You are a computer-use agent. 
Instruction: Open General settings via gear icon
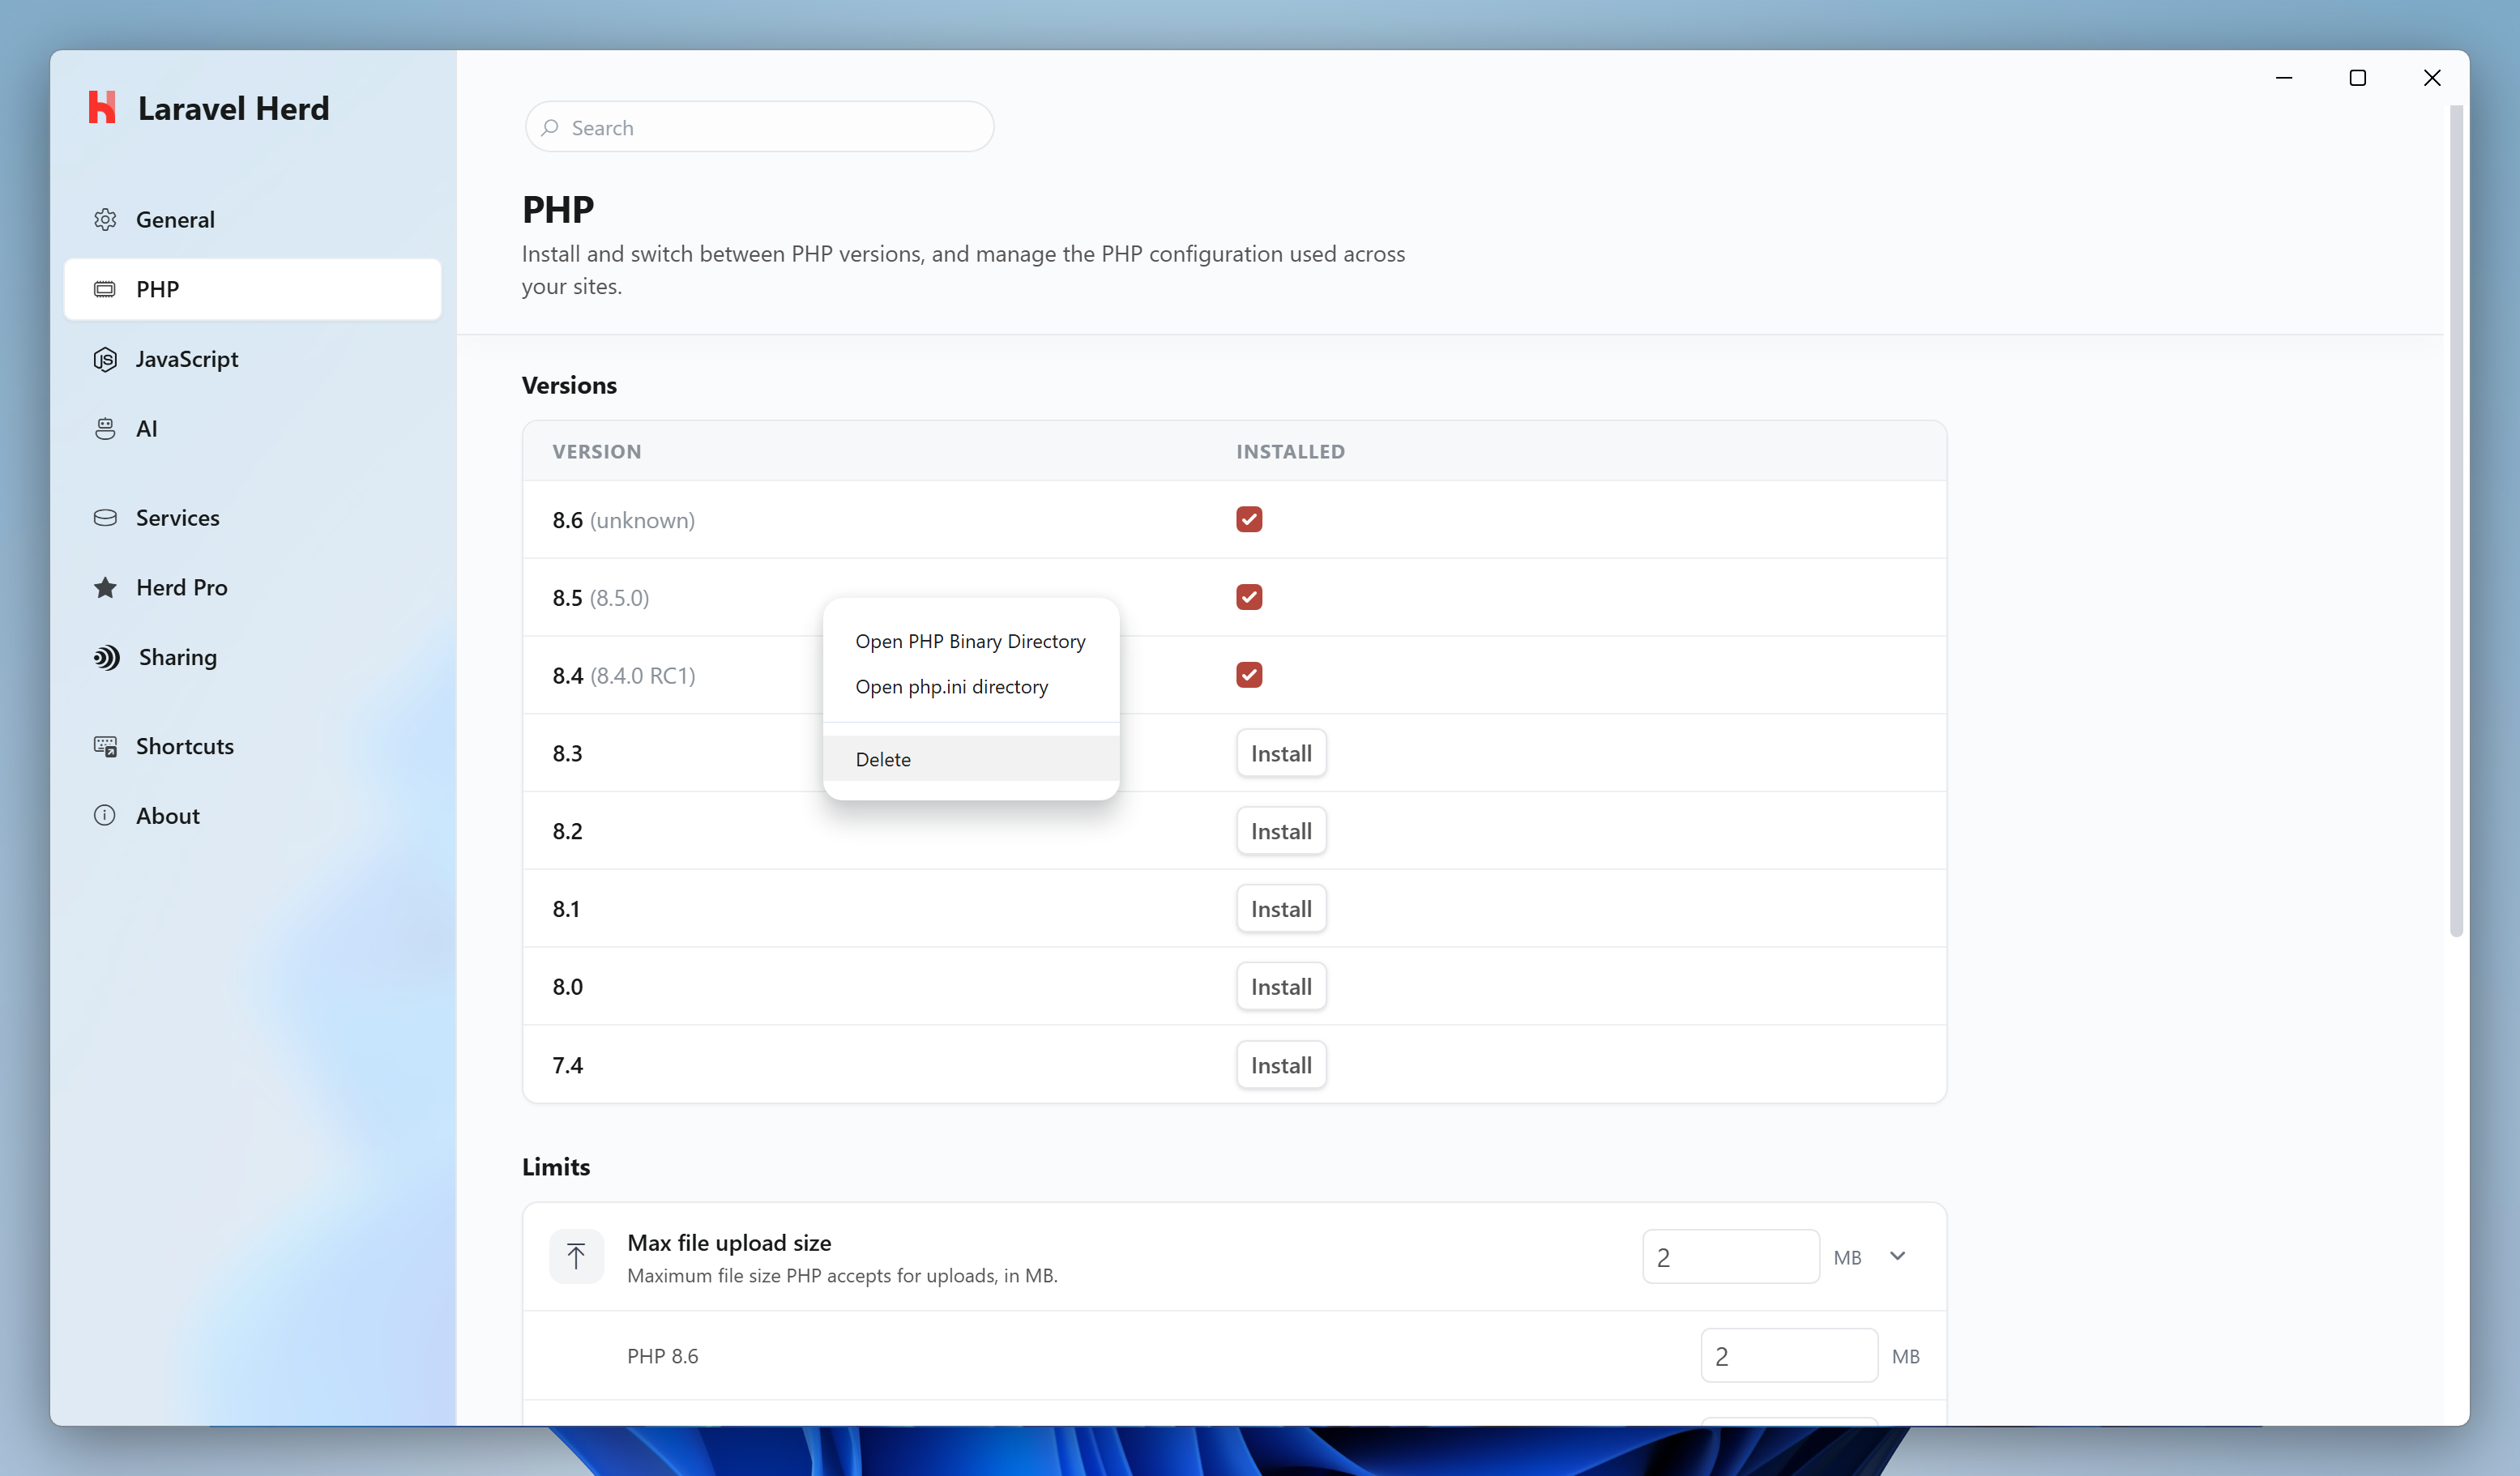click(105, 219)
